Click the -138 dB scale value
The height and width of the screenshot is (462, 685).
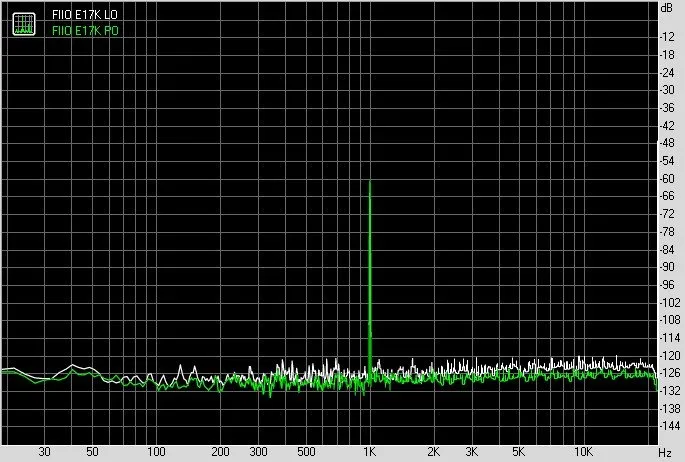coord(669,409)
